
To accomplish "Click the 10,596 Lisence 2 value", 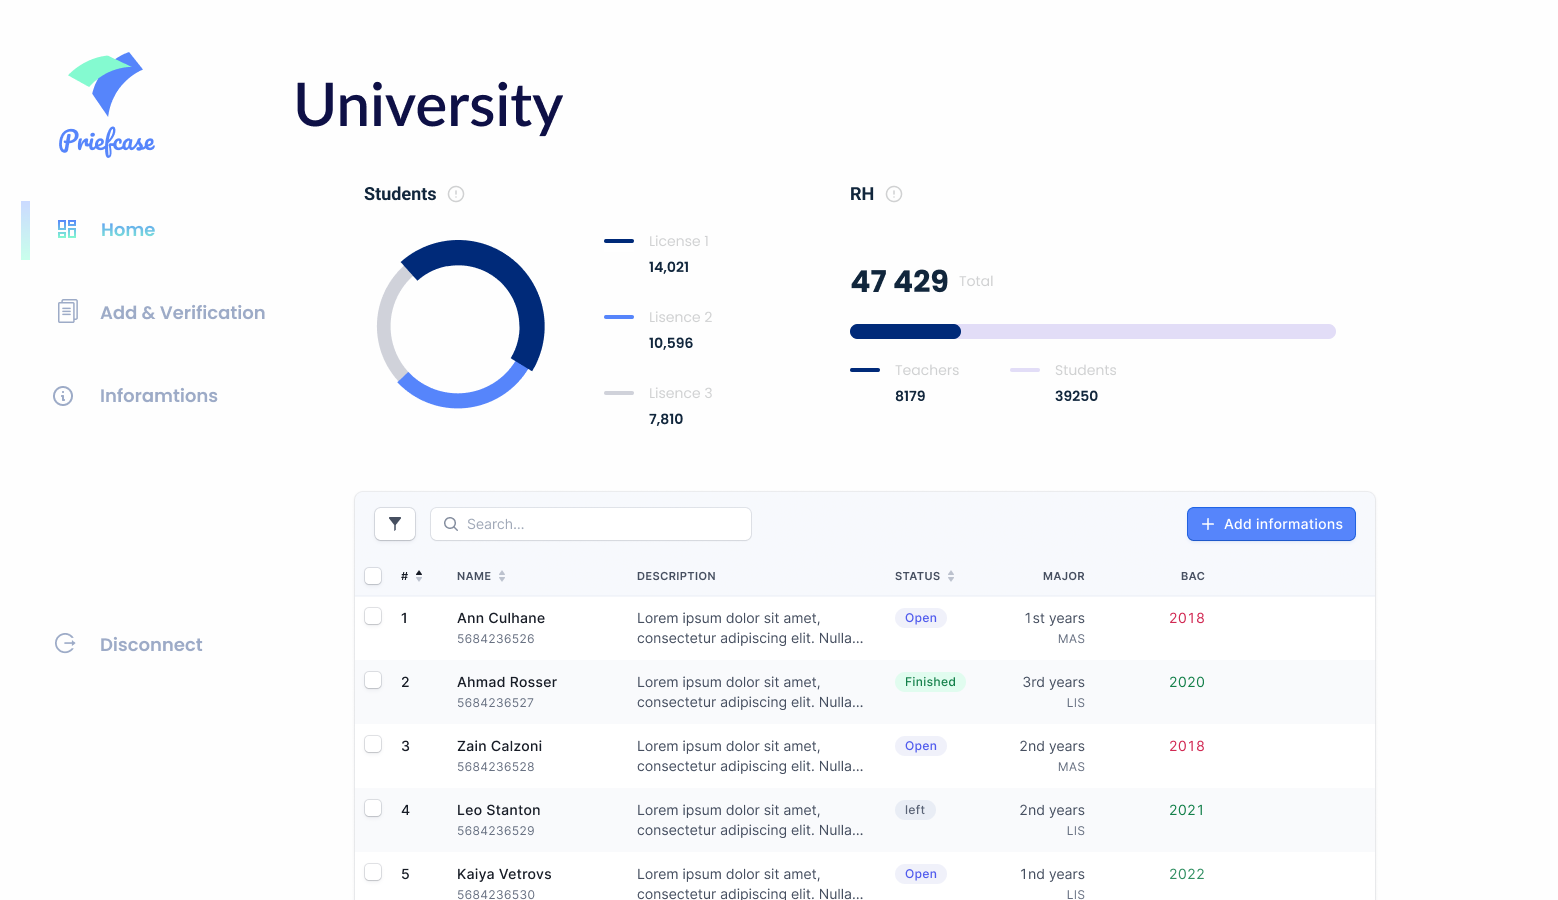I will (x=671, y=343).
